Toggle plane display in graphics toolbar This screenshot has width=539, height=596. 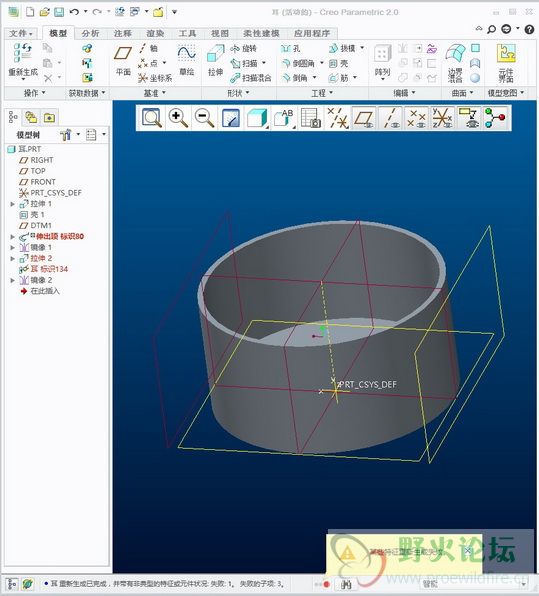(x=363, y=118)
